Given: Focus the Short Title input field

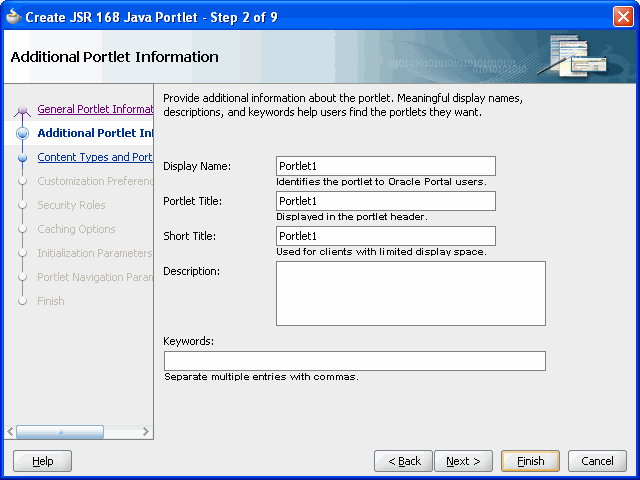Looking at the screenshot, I should (x=386, y=236).
